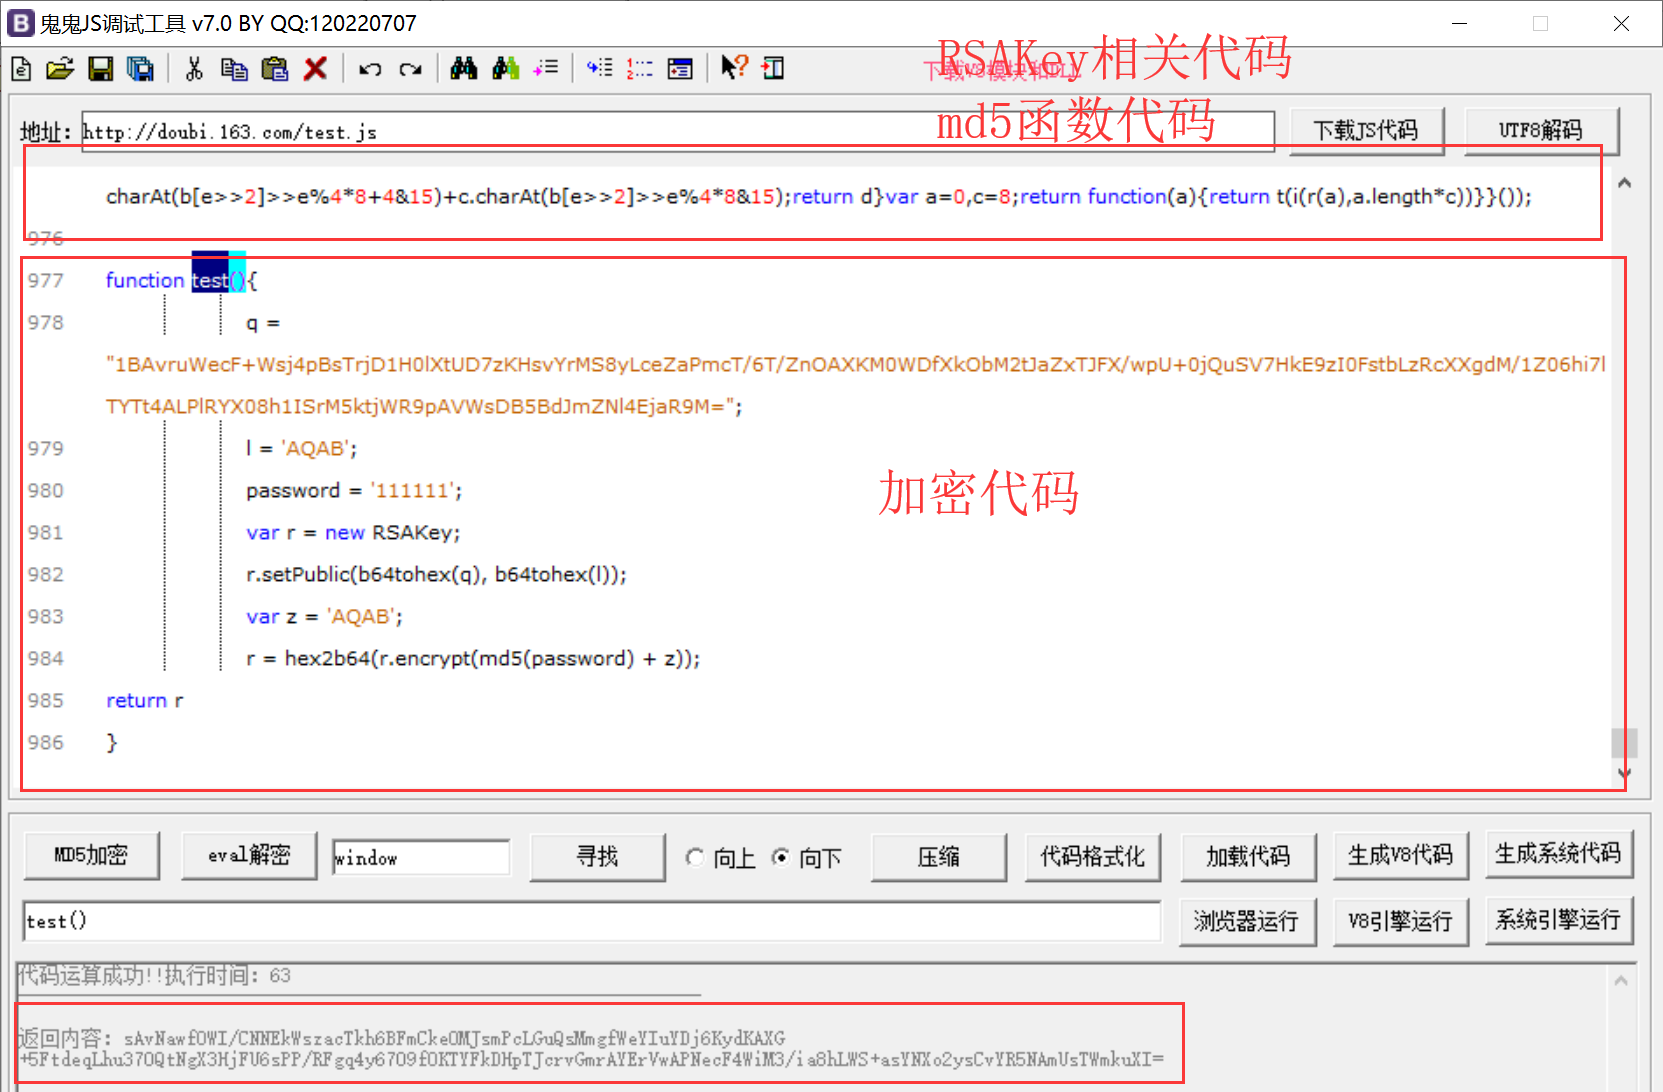
Task: Focus the expression field containing test()
Action: pos(592,921)
